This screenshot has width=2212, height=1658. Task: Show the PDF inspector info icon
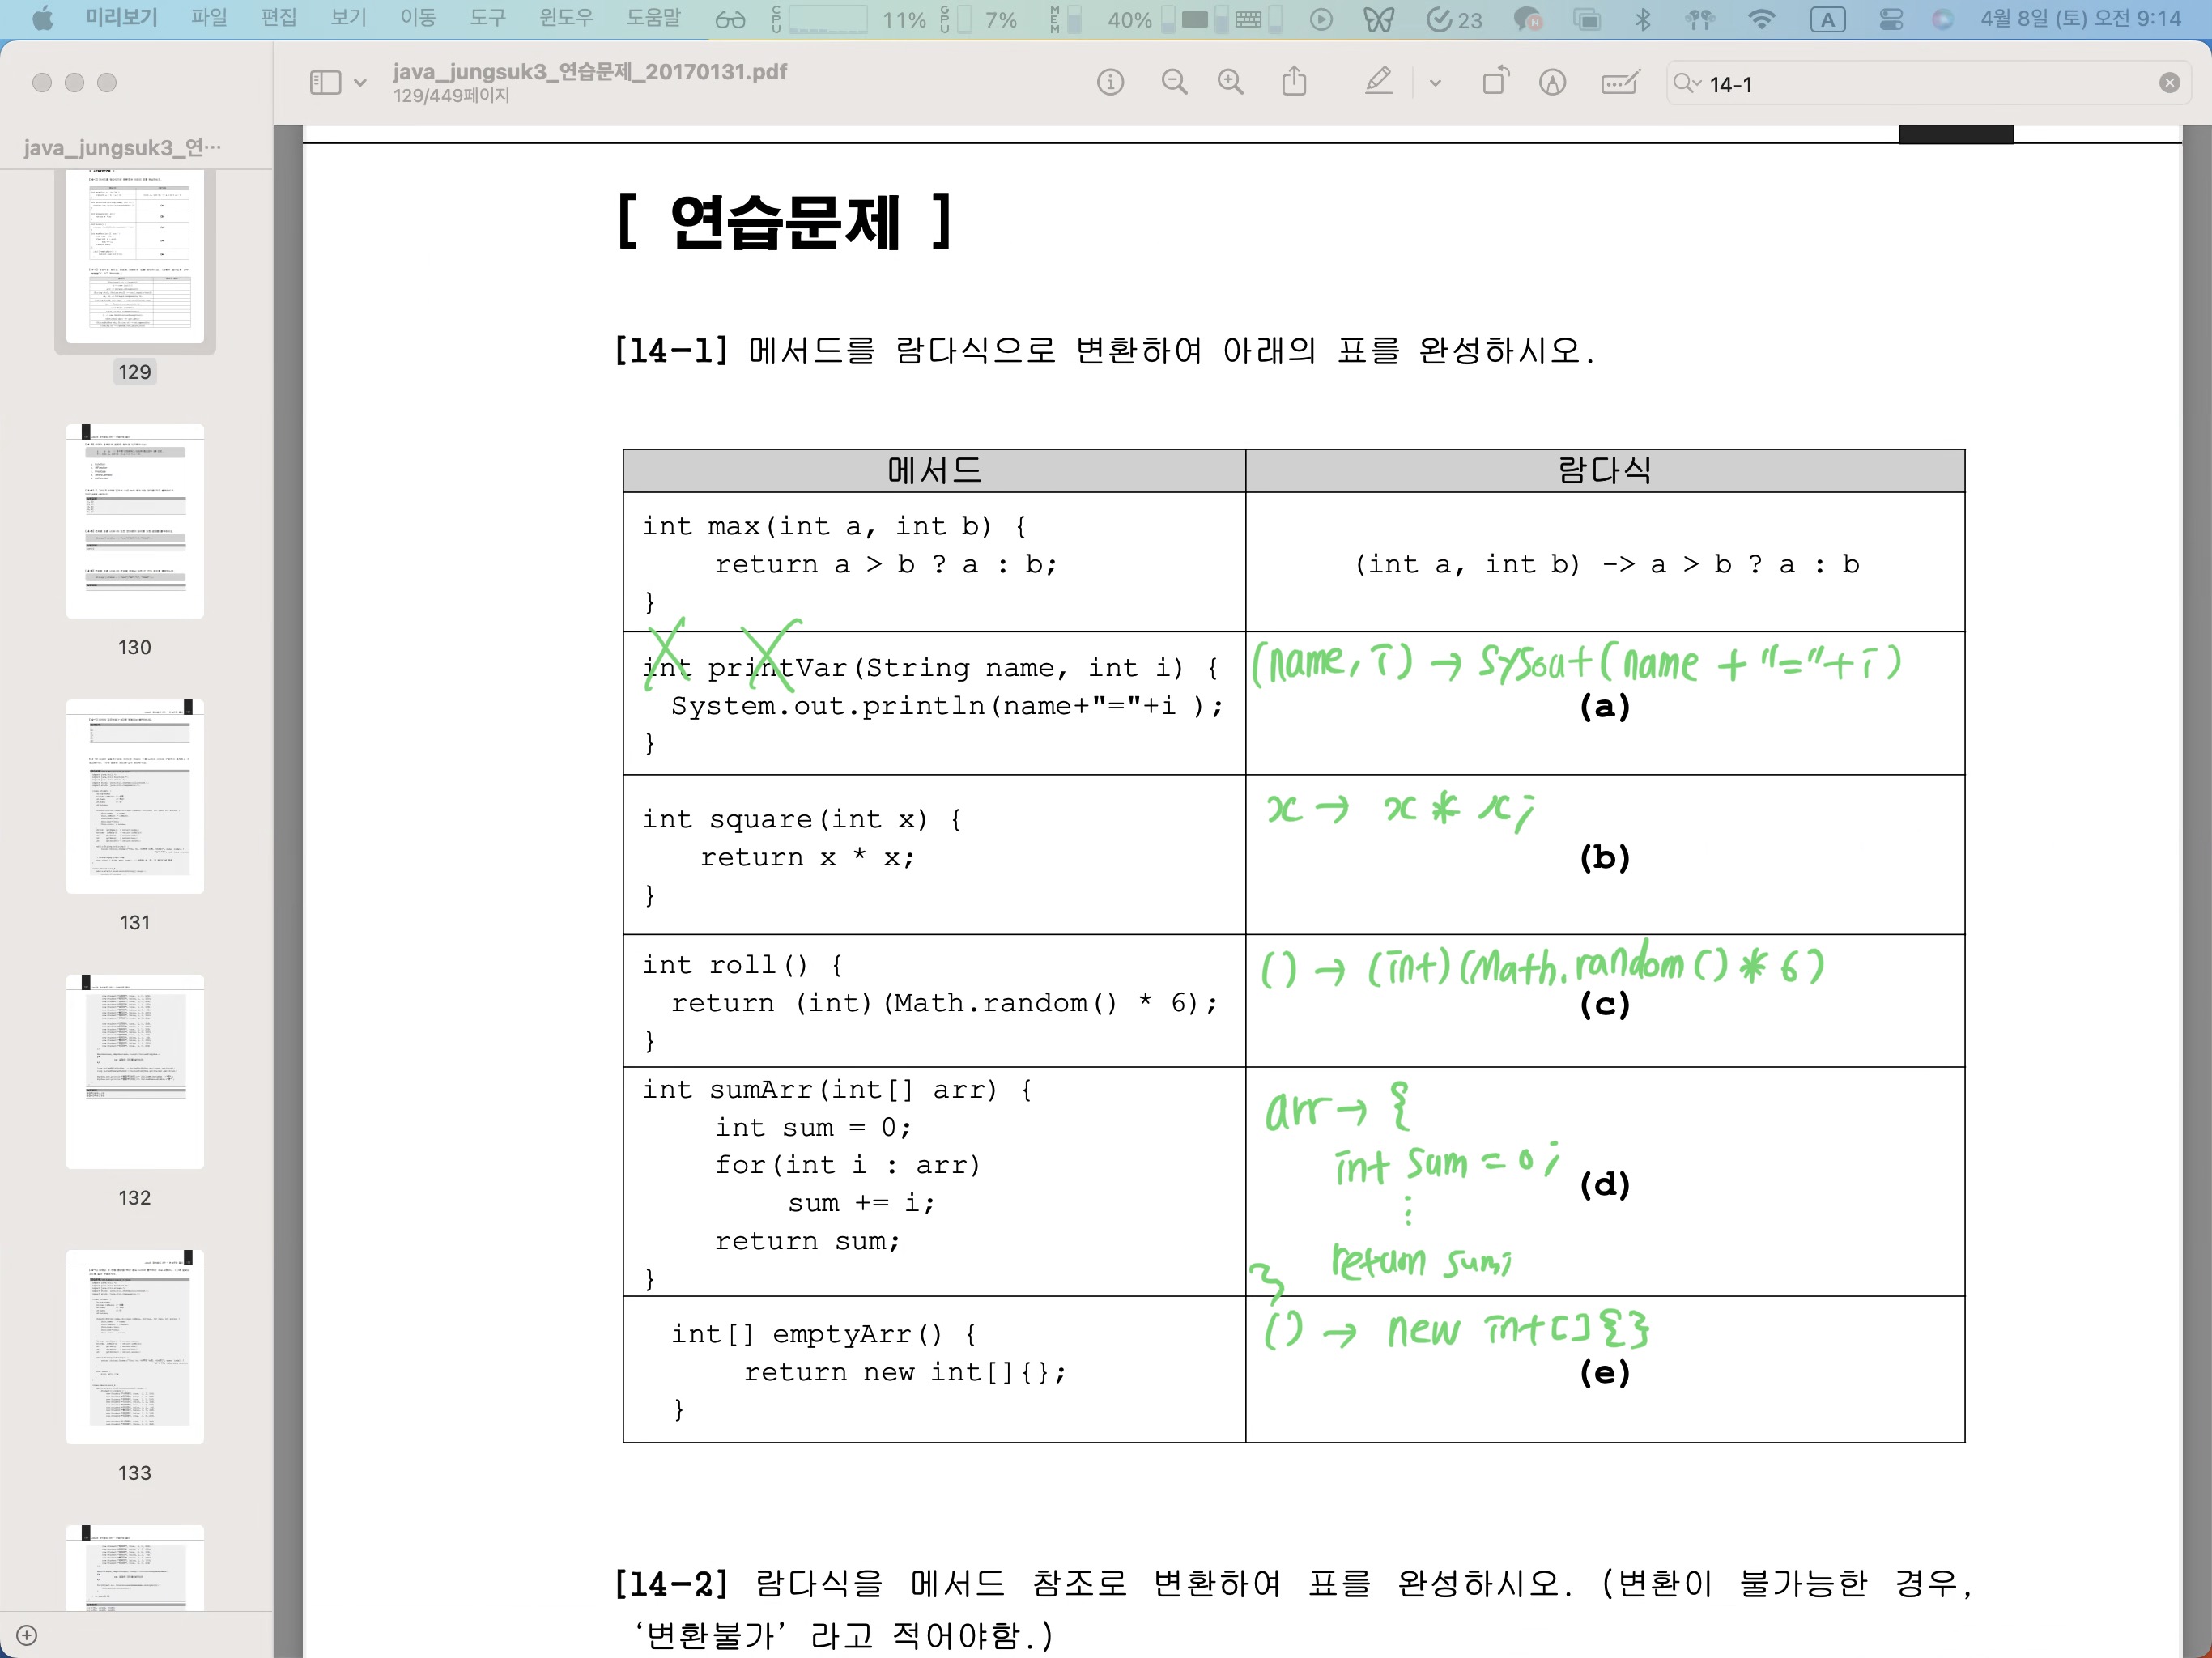click(1110, 82)
